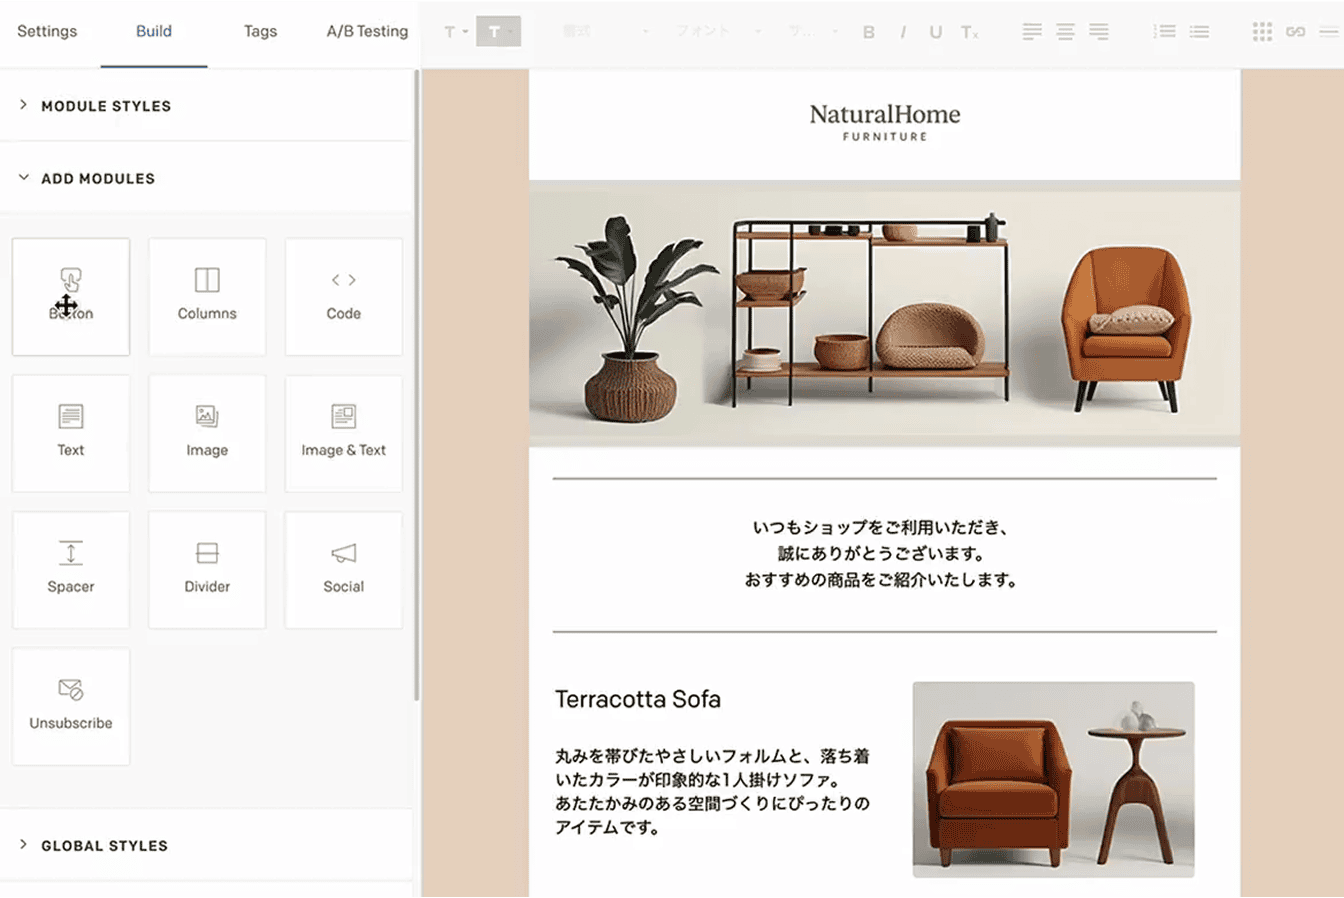This screenshot has height=898, width=1344.
Task: Open the Settings tab
Action: 47,31
